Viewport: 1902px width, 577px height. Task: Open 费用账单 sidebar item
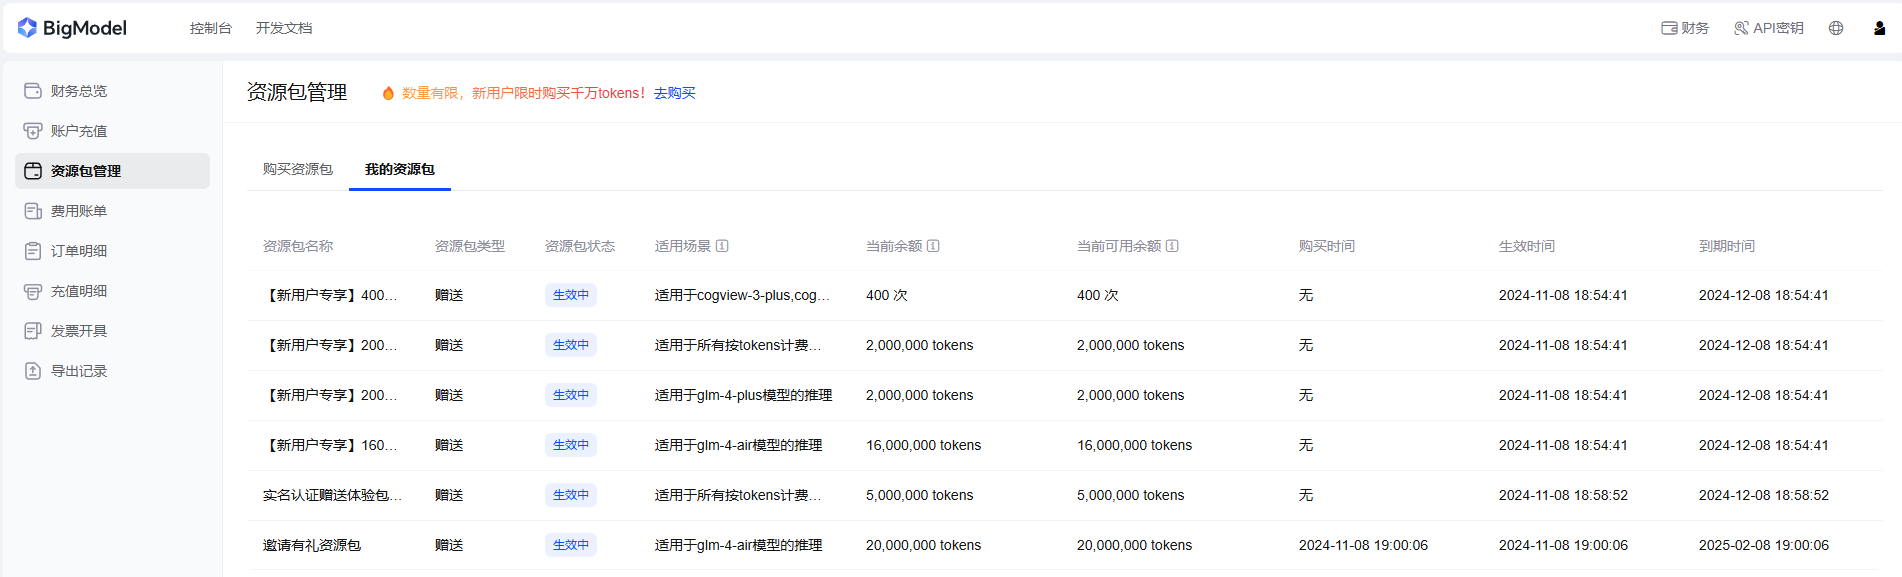(x=79, y=211)
